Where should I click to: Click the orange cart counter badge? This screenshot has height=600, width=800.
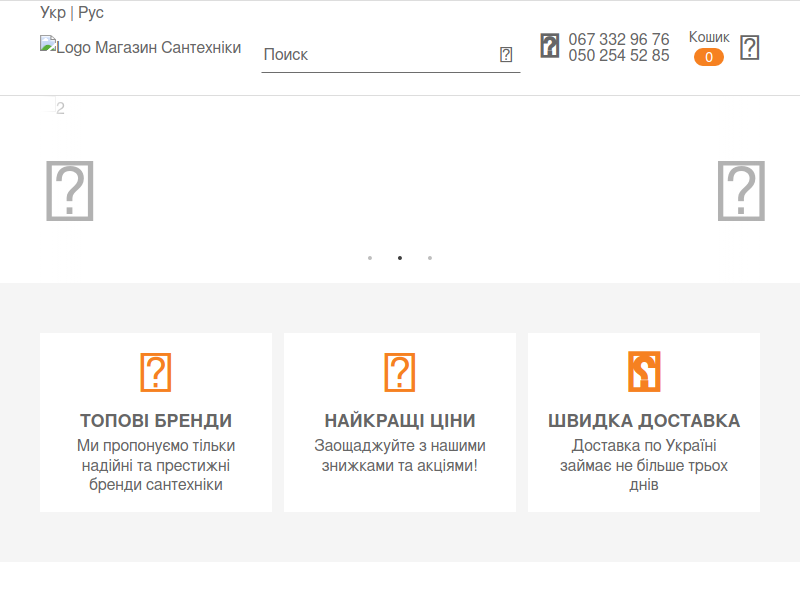click(709, 57)
